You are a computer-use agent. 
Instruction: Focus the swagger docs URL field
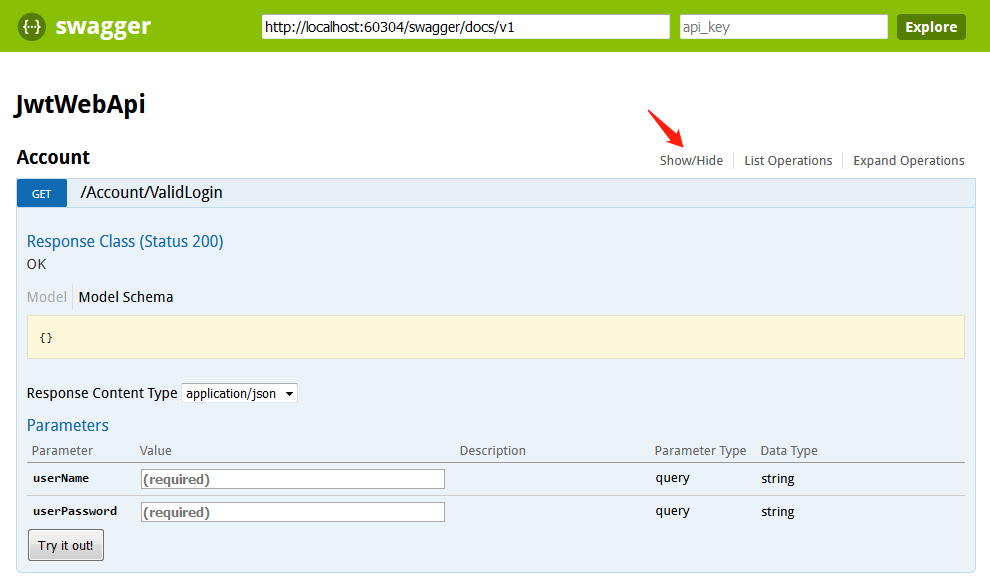coord(465,27)
